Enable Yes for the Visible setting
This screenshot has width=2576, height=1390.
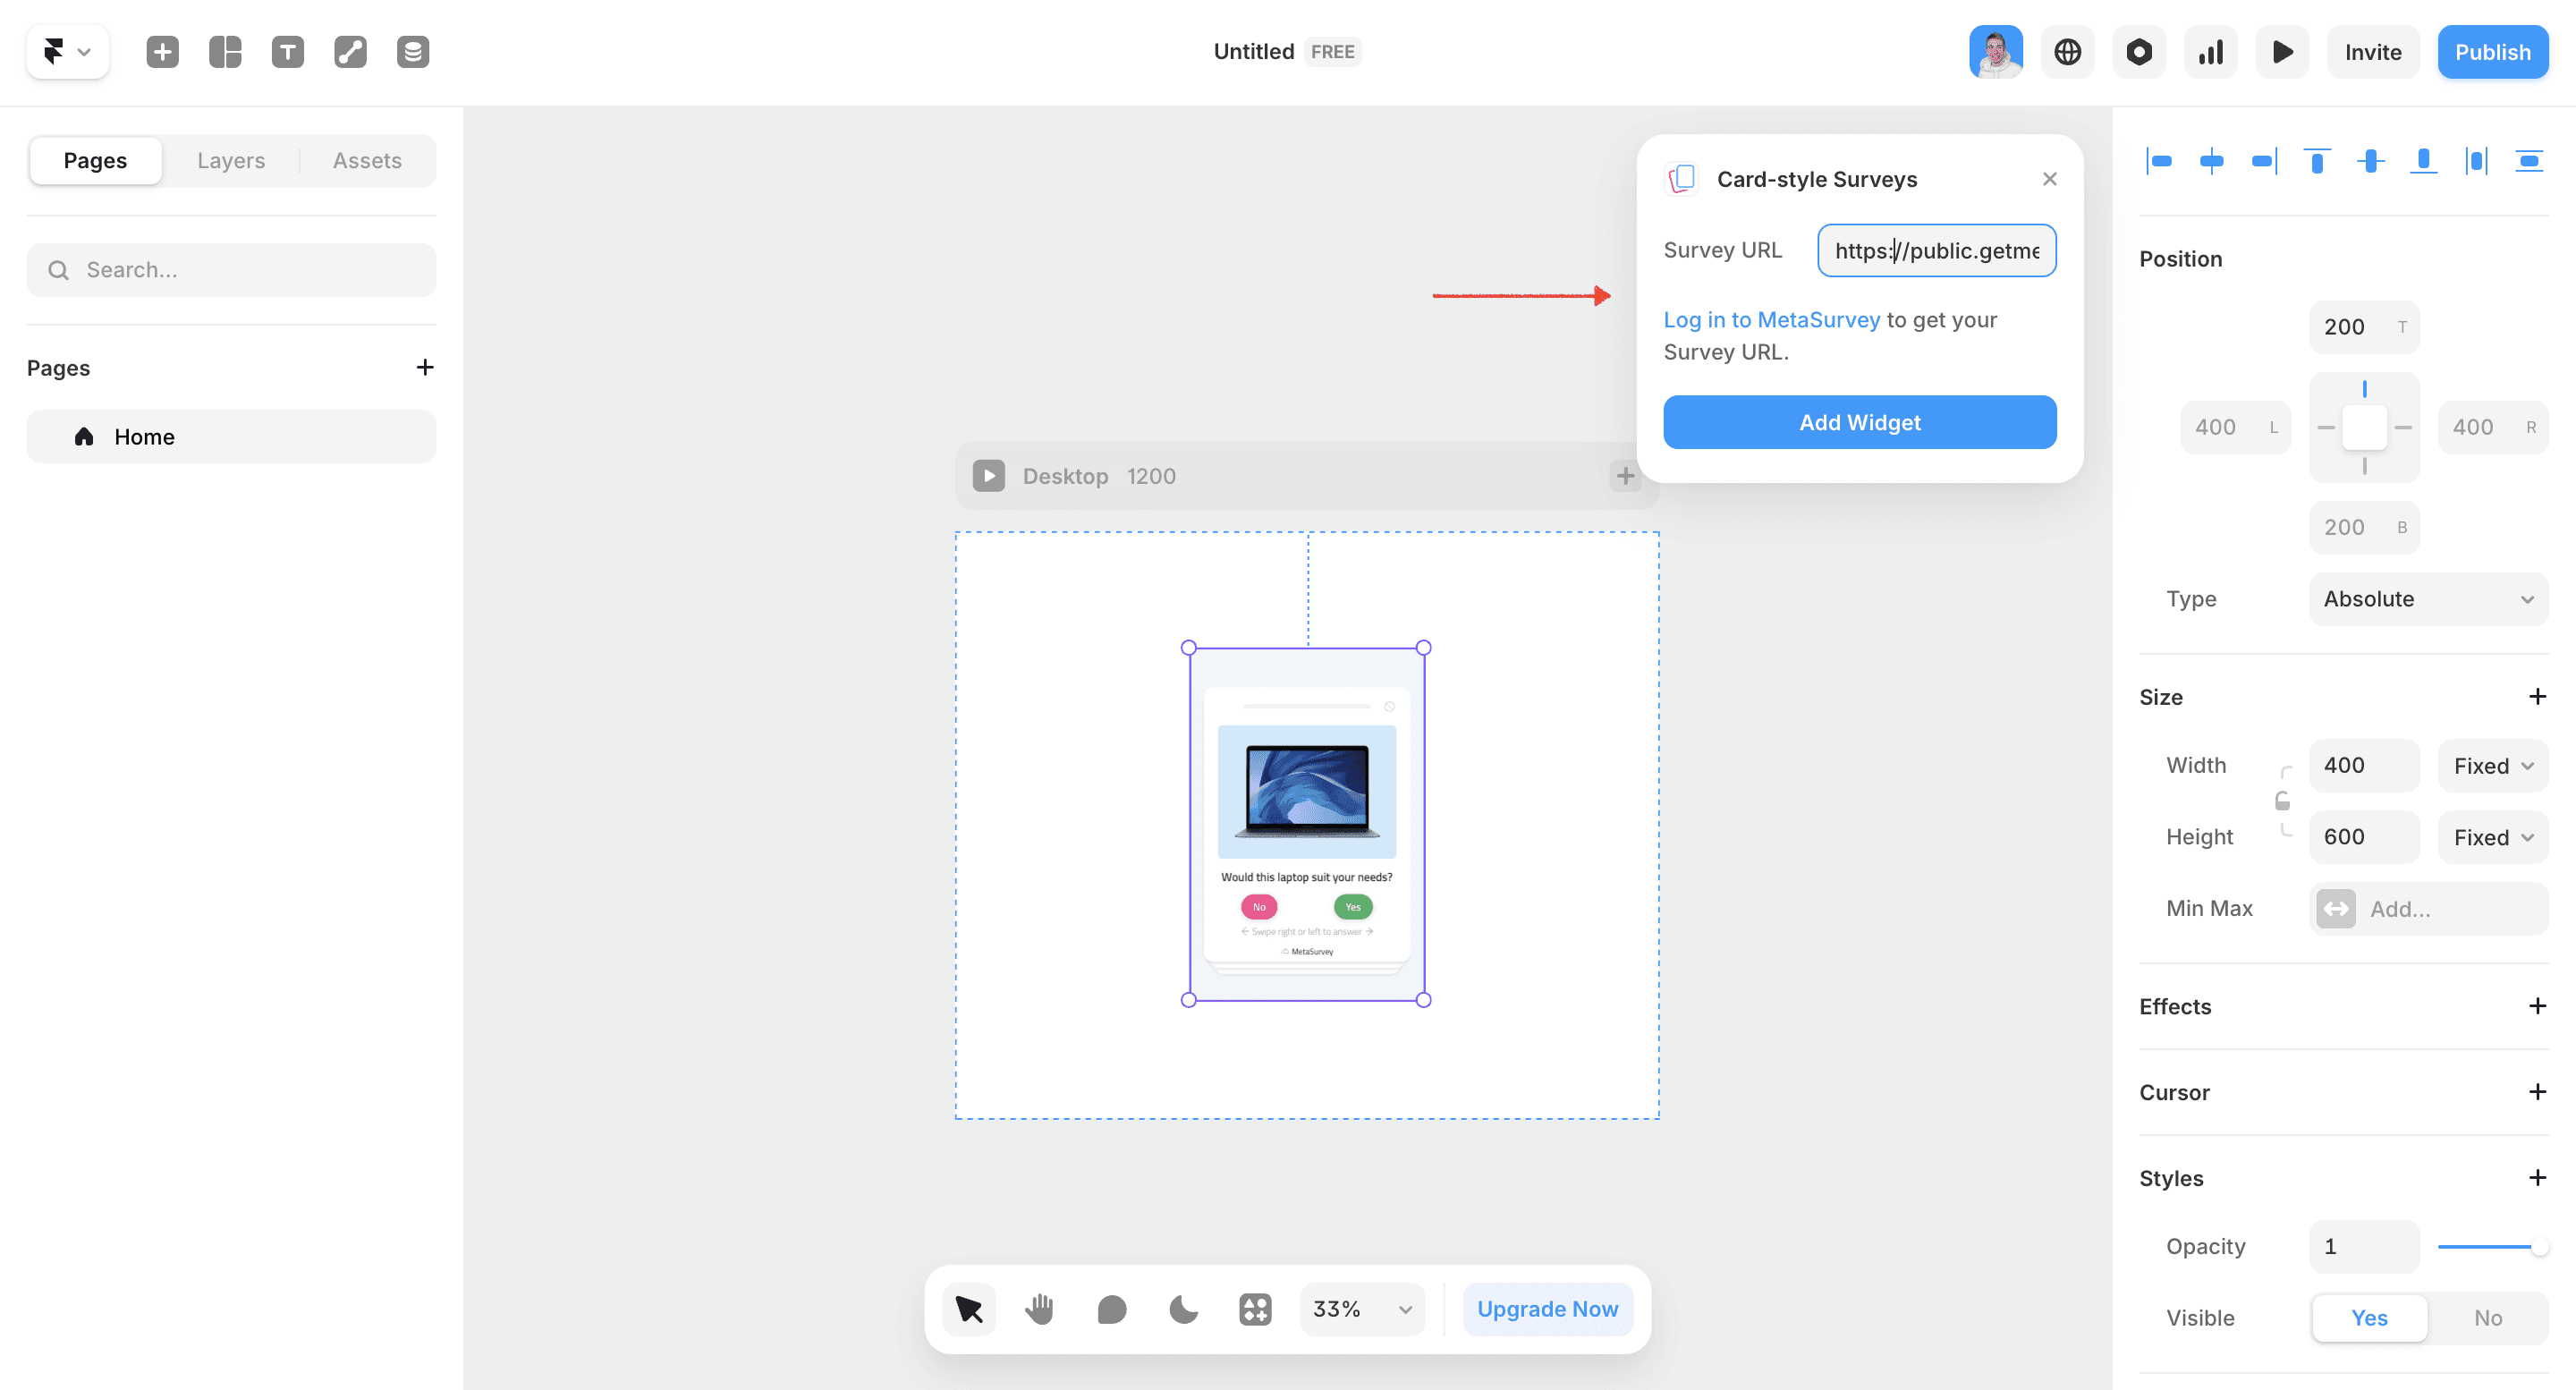coord(2369,1318)
